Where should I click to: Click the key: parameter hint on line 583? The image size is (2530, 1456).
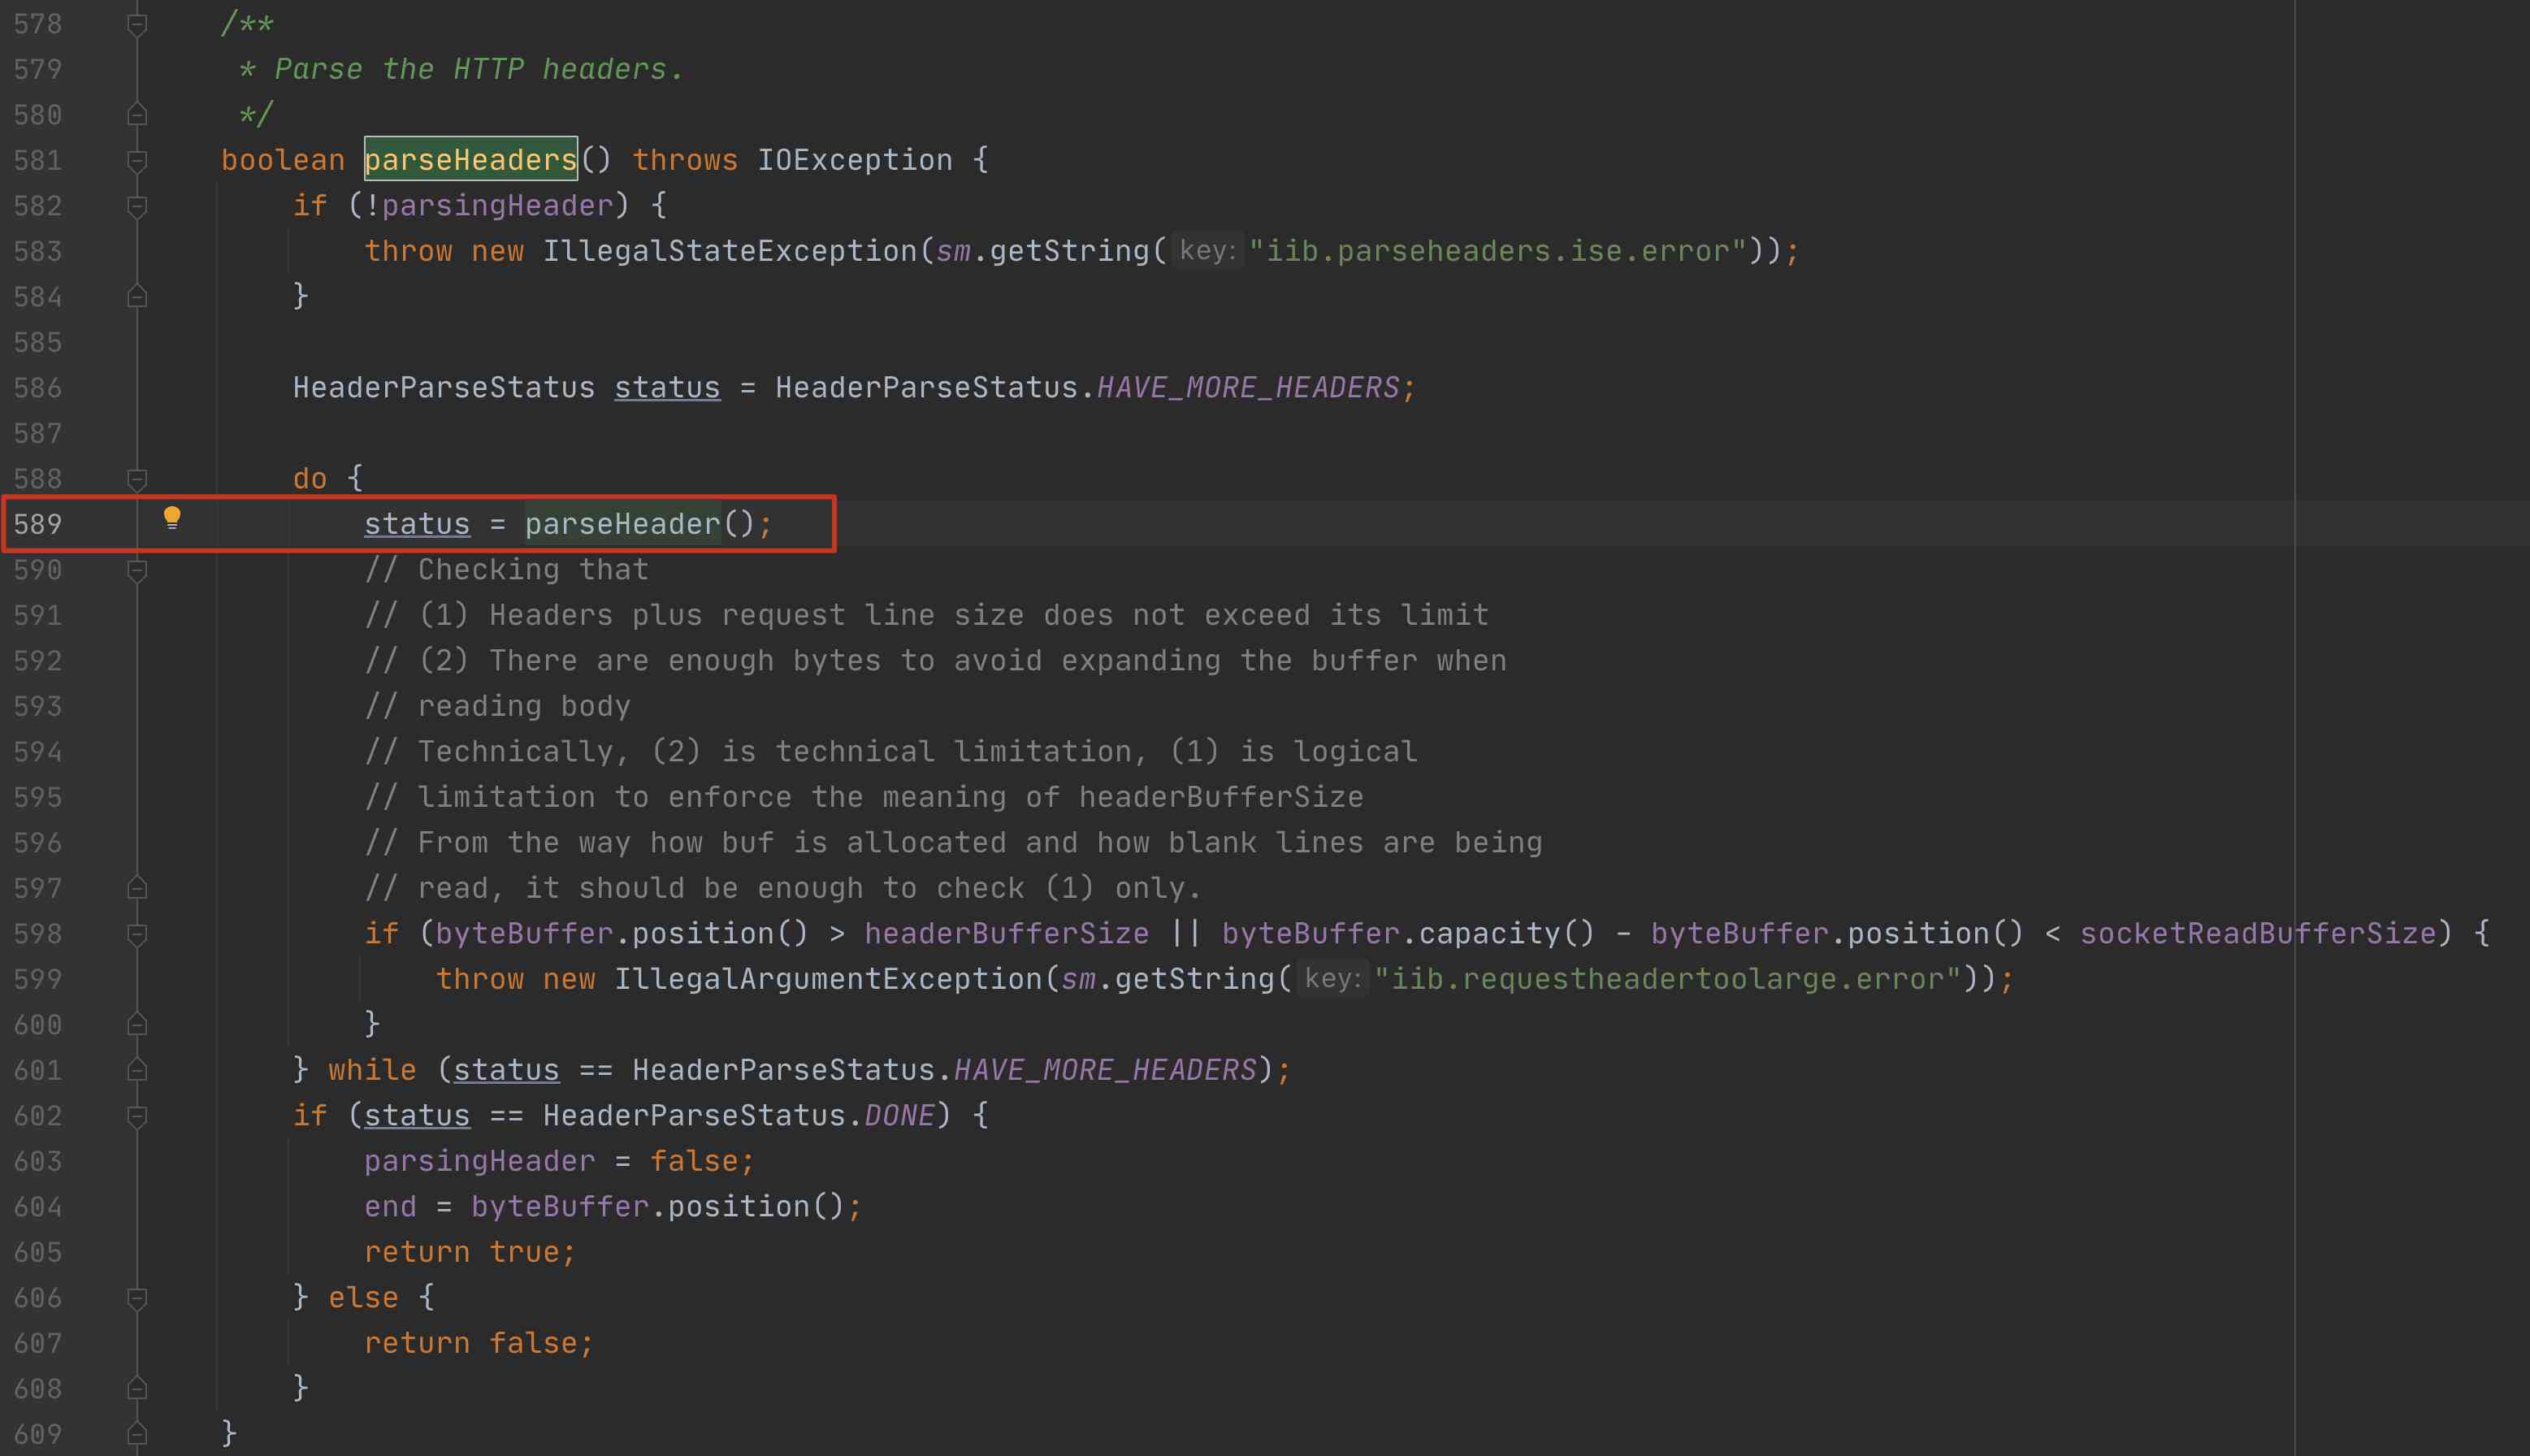[1208, 251]
